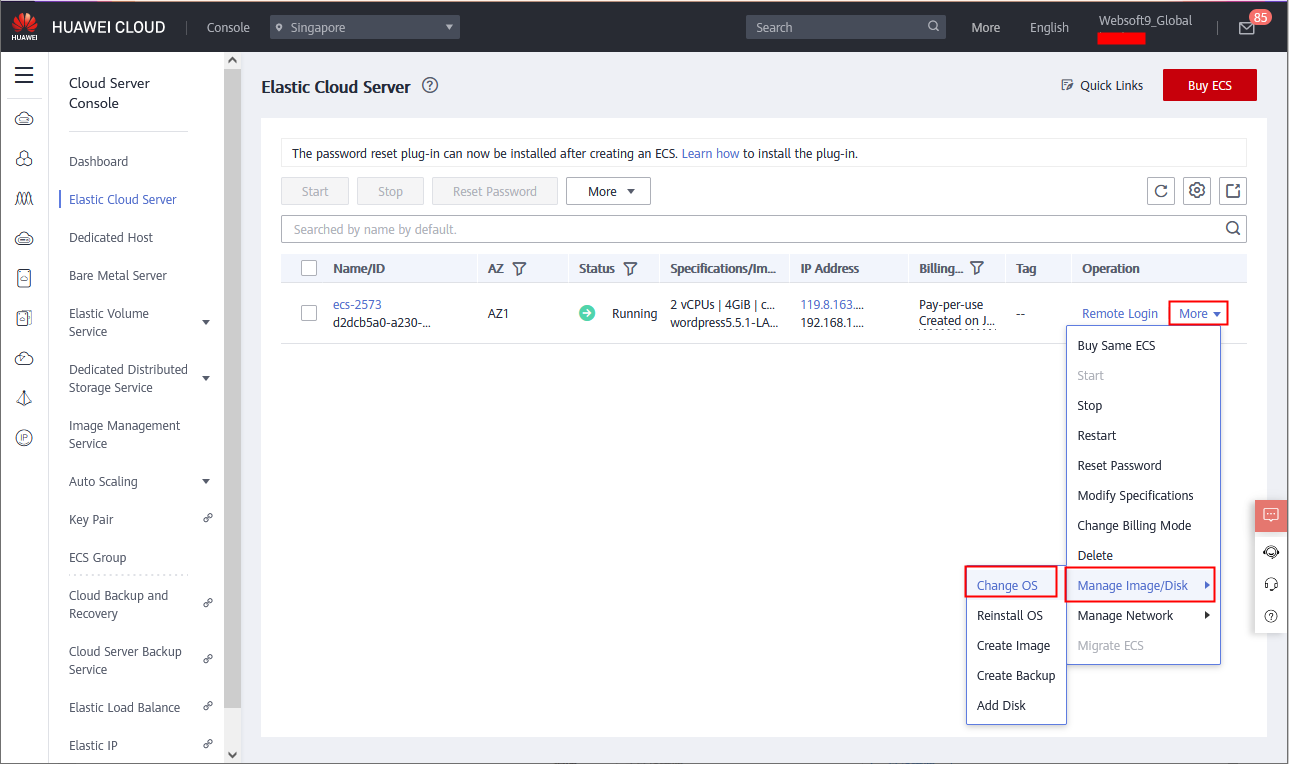1289x764 pixels.
Task: Click the Buy ECS button
Action: pyautogui.click(x=1209, y=86)
